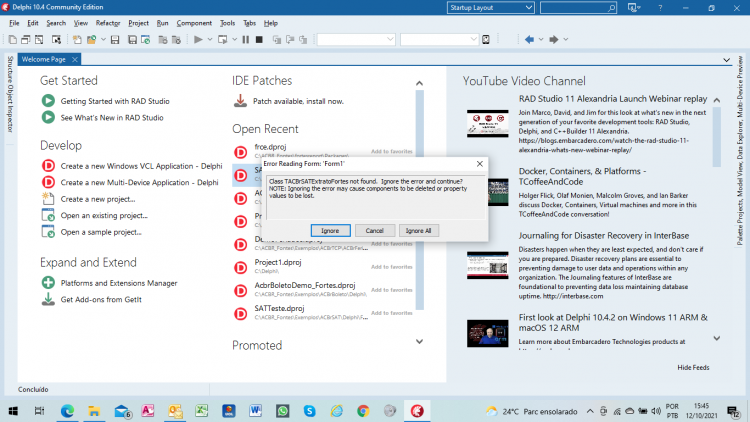Viewport: 750px width, 422px height.
Task: Expand the Open Project dropdown arrow
Action: (103, 40)
